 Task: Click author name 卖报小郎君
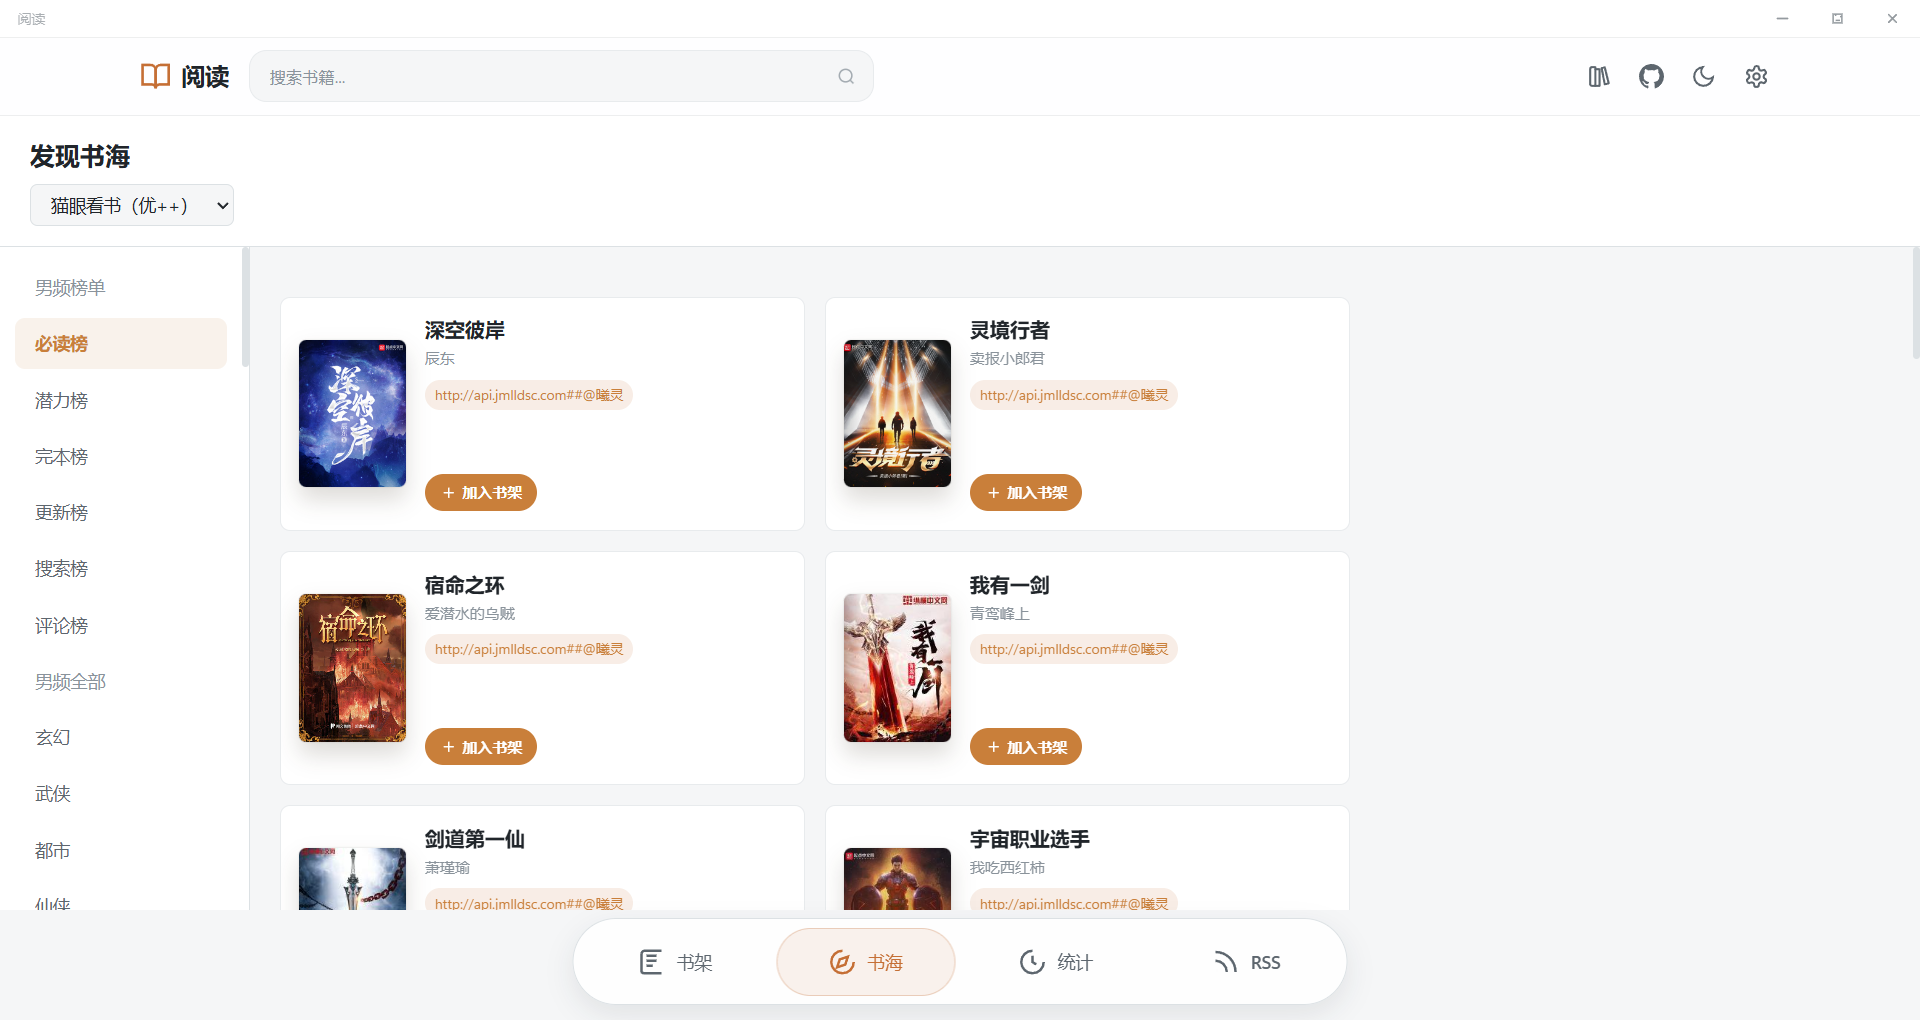1007,358
